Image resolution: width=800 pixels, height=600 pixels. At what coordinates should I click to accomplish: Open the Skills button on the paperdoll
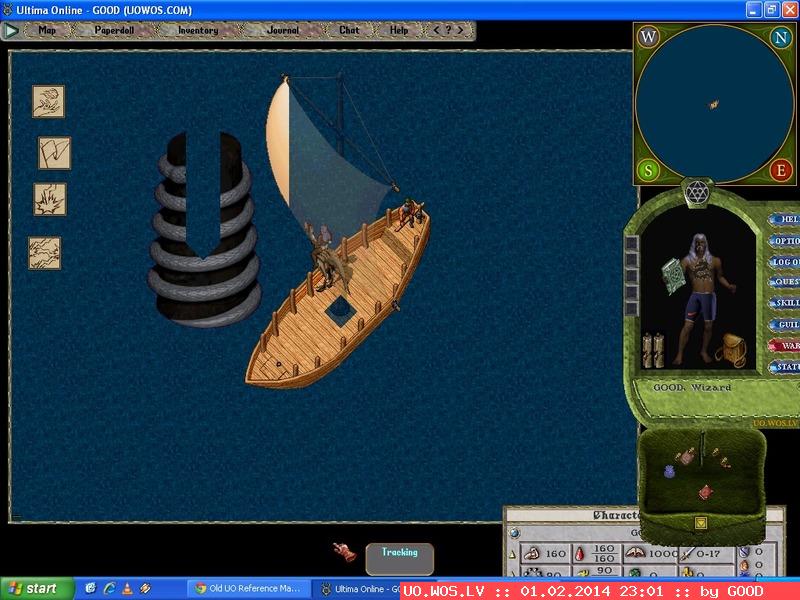click(x=786, y=303)
